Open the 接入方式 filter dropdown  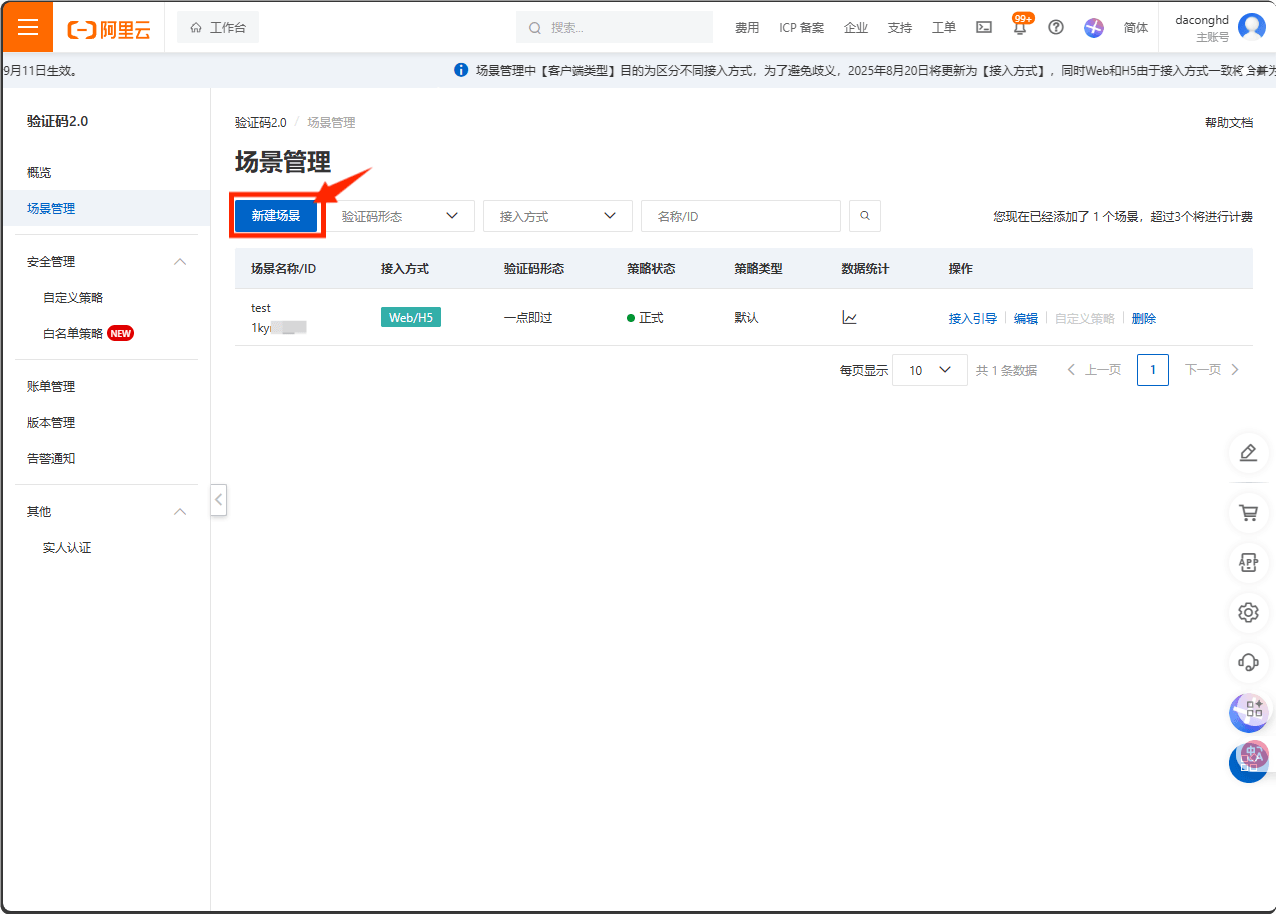(557, 215)
